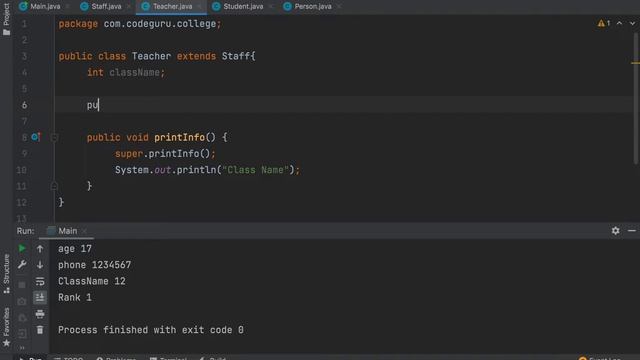This screenshot has width=640, height=360.
Task: Switch to Person.java editor tab
Action: click(312, 7)
